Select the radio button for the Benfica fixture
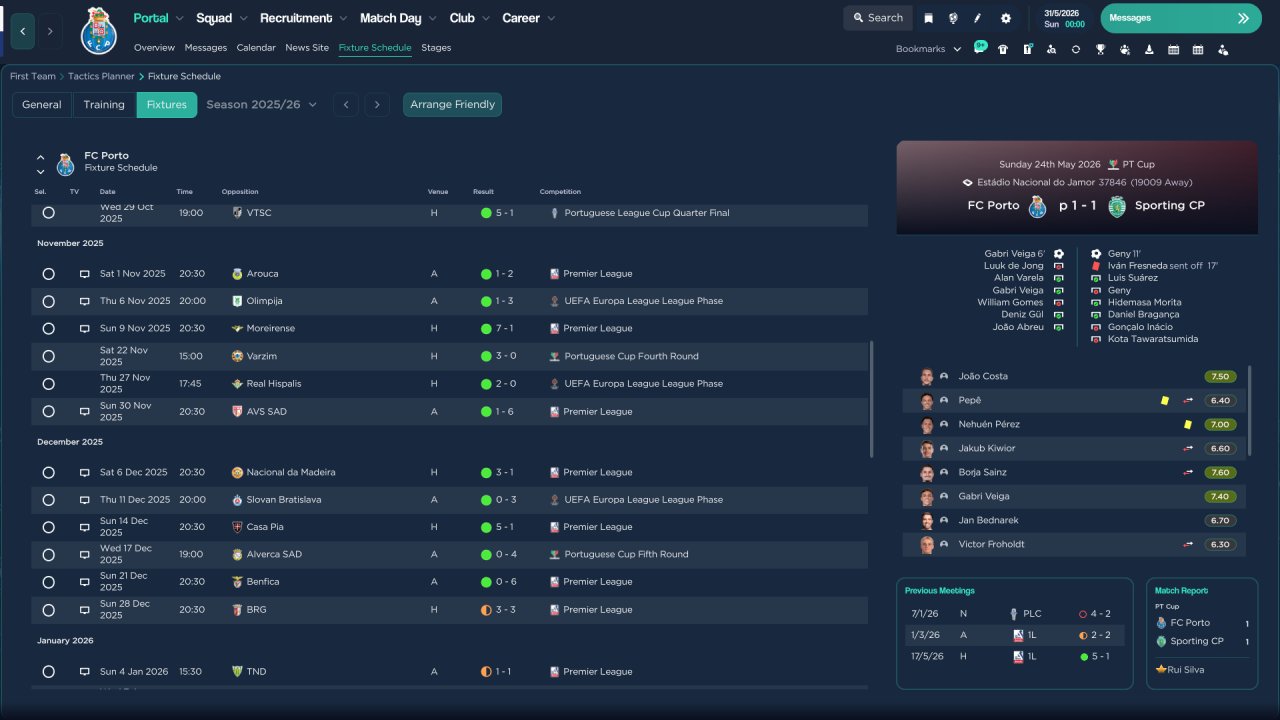The height and width of the screenshot is (720, 1280). (x=48, y=582)
